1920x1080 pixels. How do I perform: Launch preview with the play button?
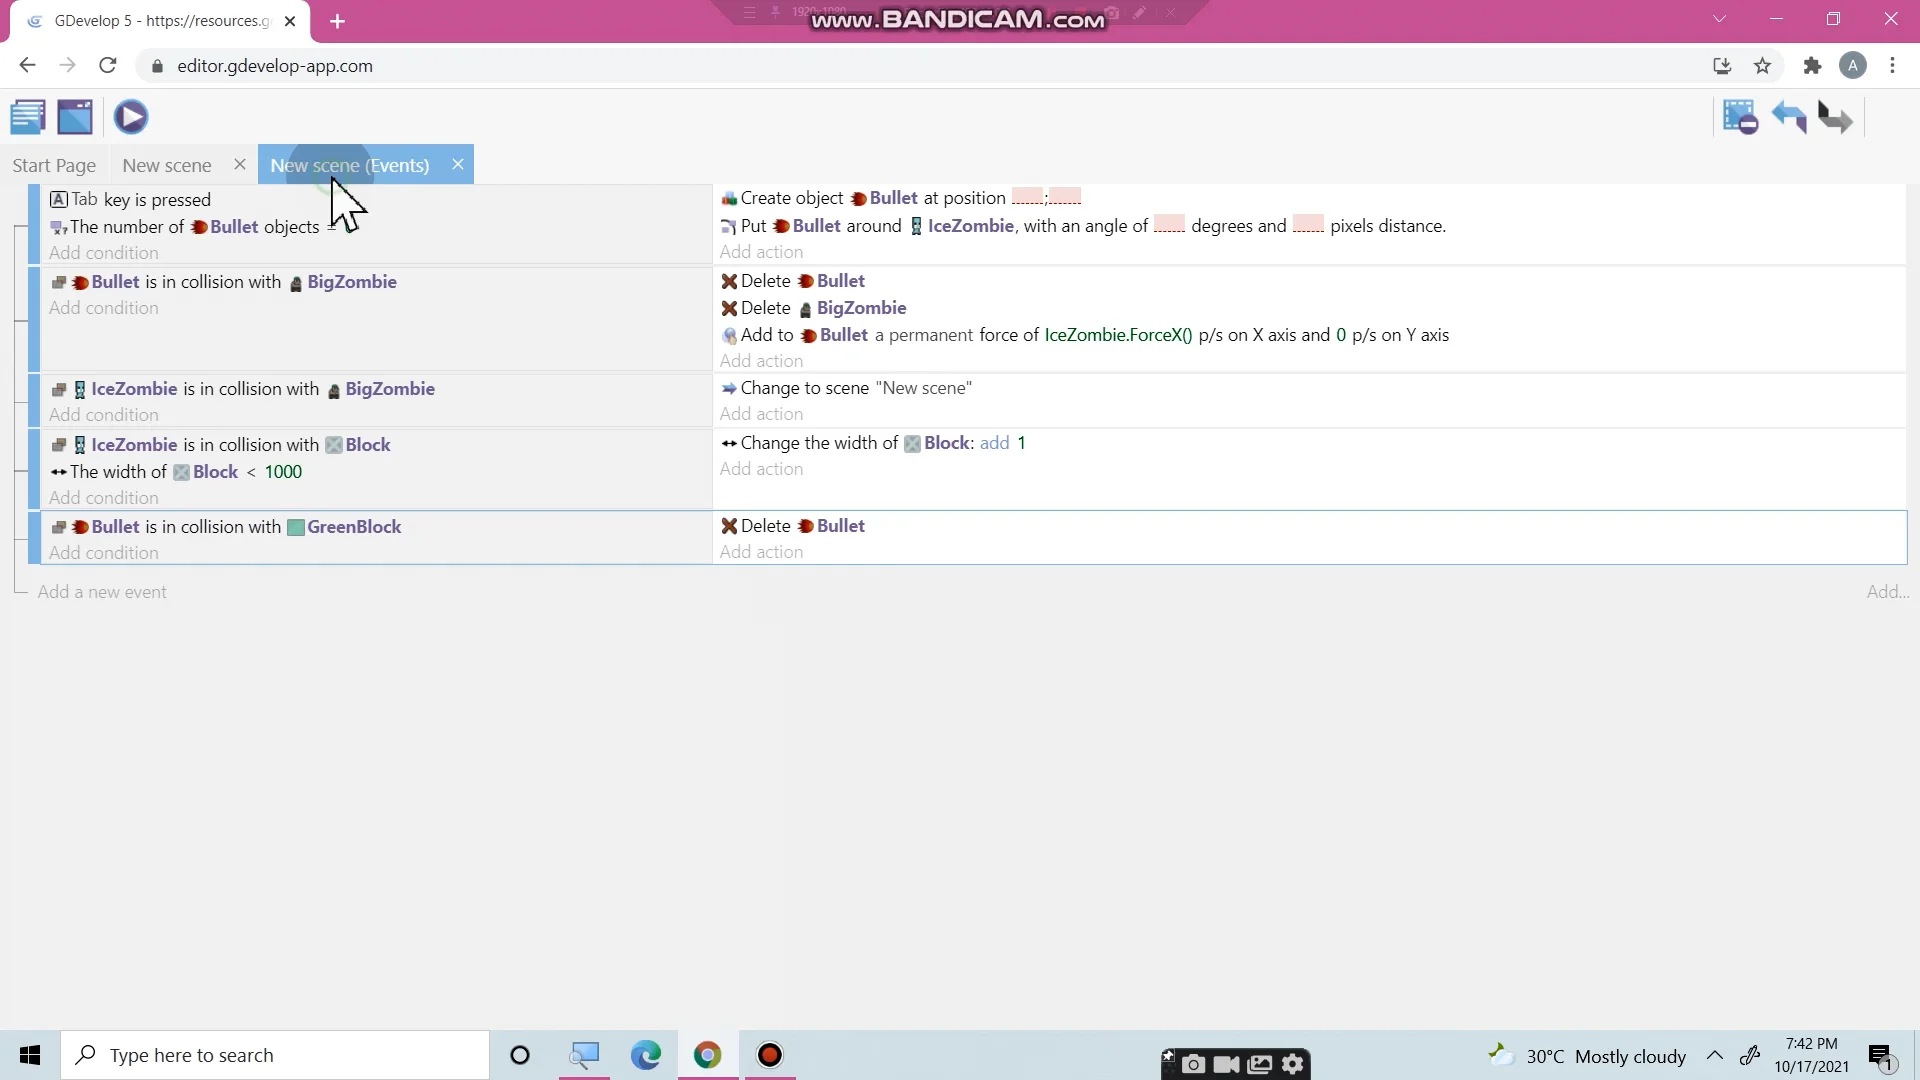[131, 117]
